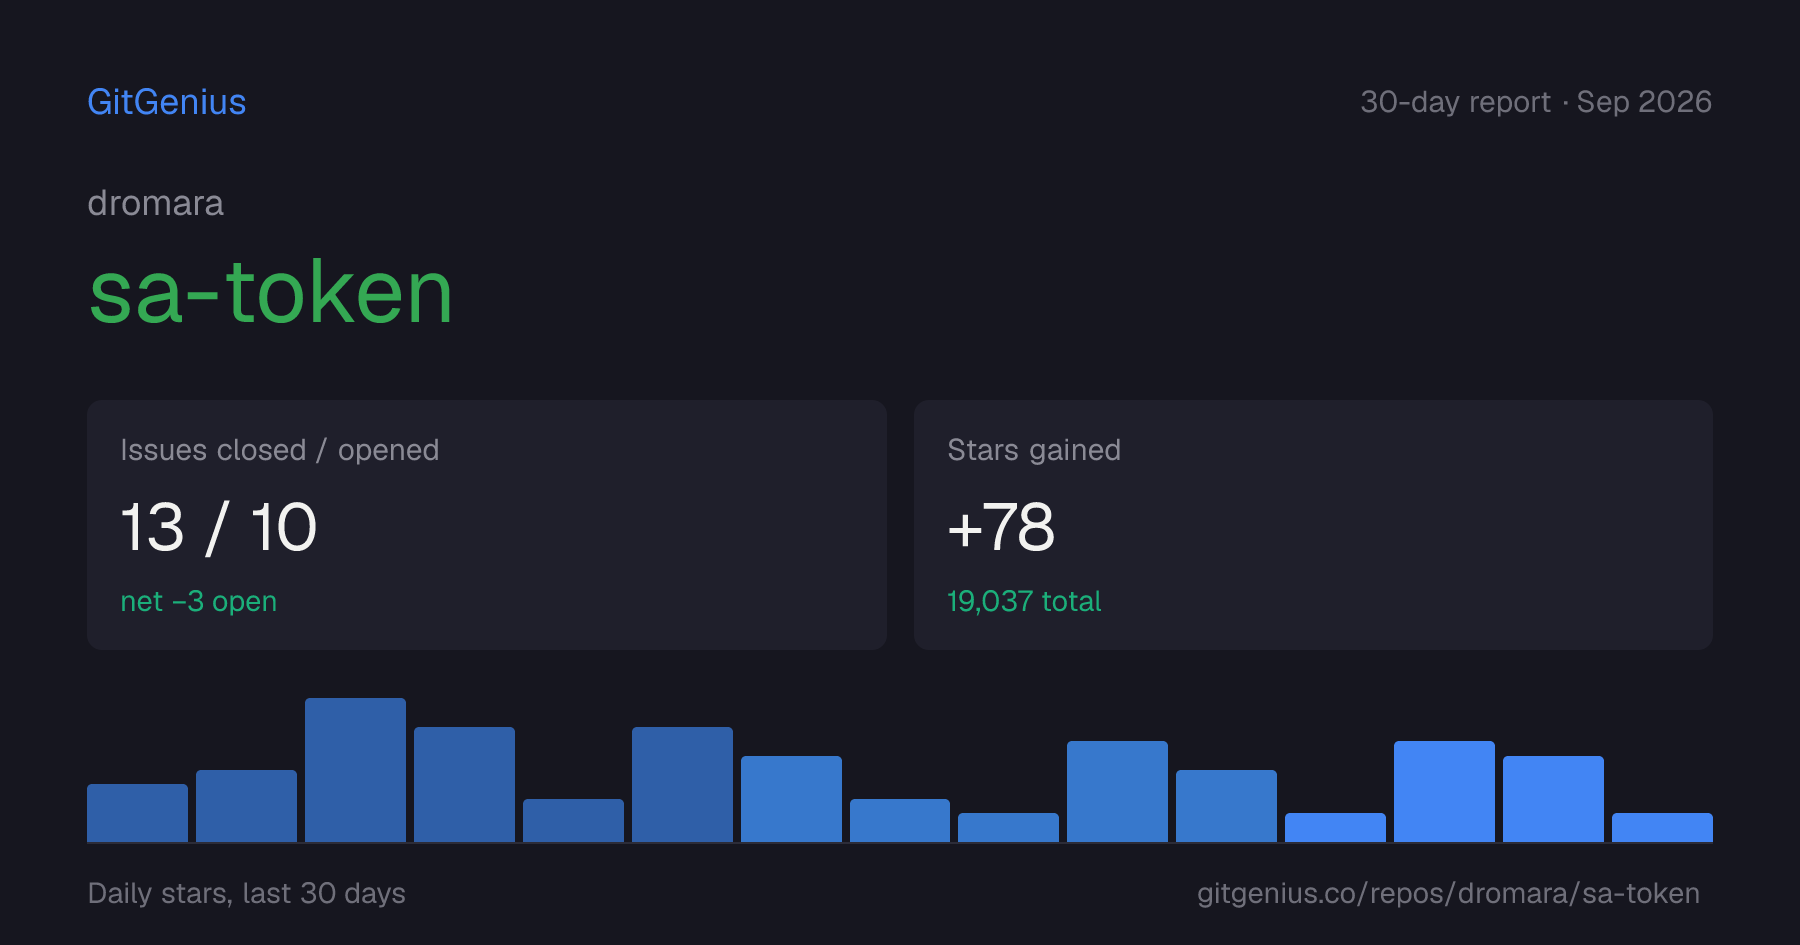Select the net −3 open text

click(198, 601)
